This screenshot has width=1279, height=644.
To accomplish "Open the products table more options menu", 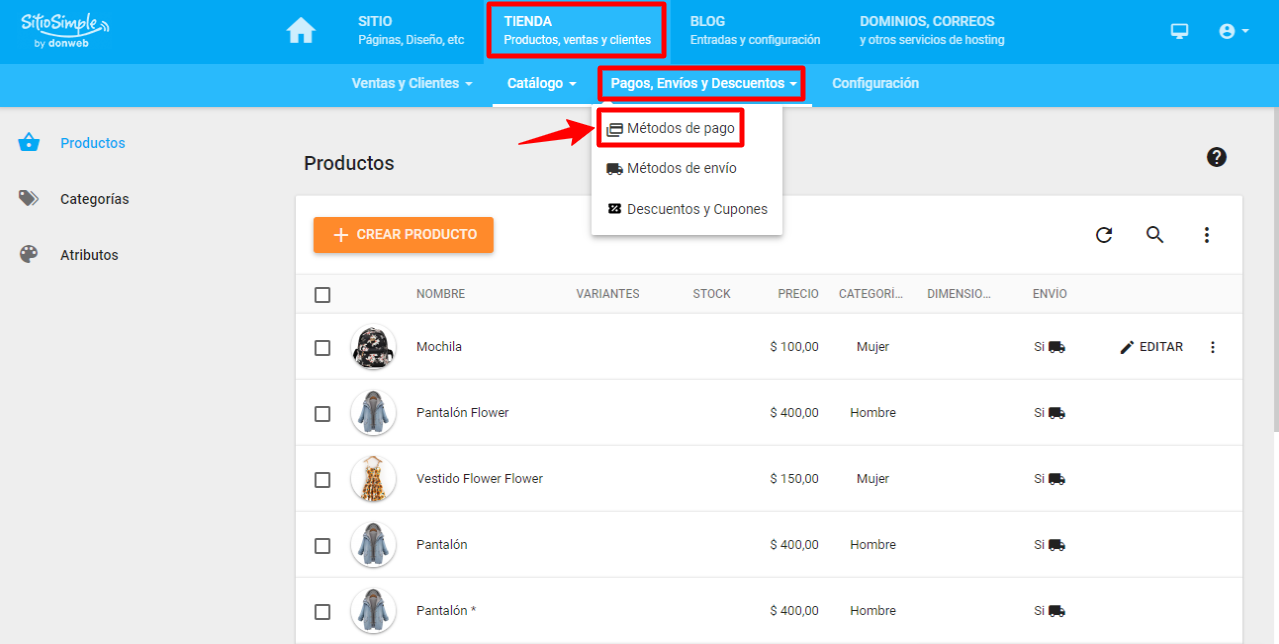I will (x=1206, y=235).
